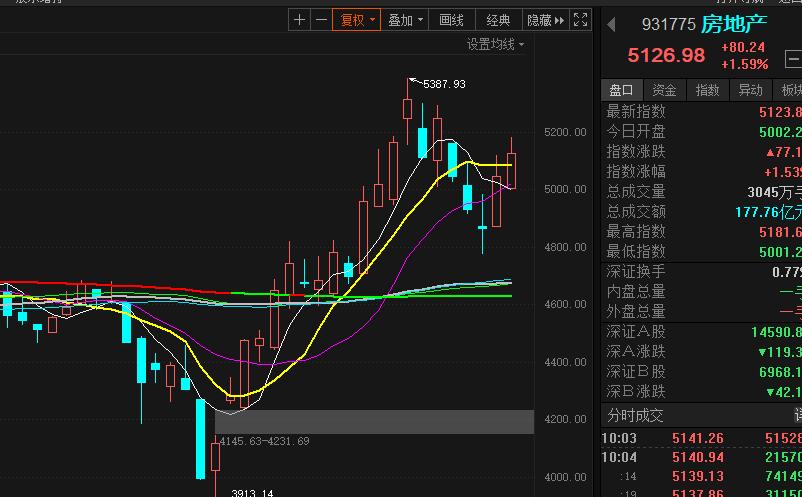Click the 5200.00 price axis label
802x497 pixels.
(x=565, y=132)
